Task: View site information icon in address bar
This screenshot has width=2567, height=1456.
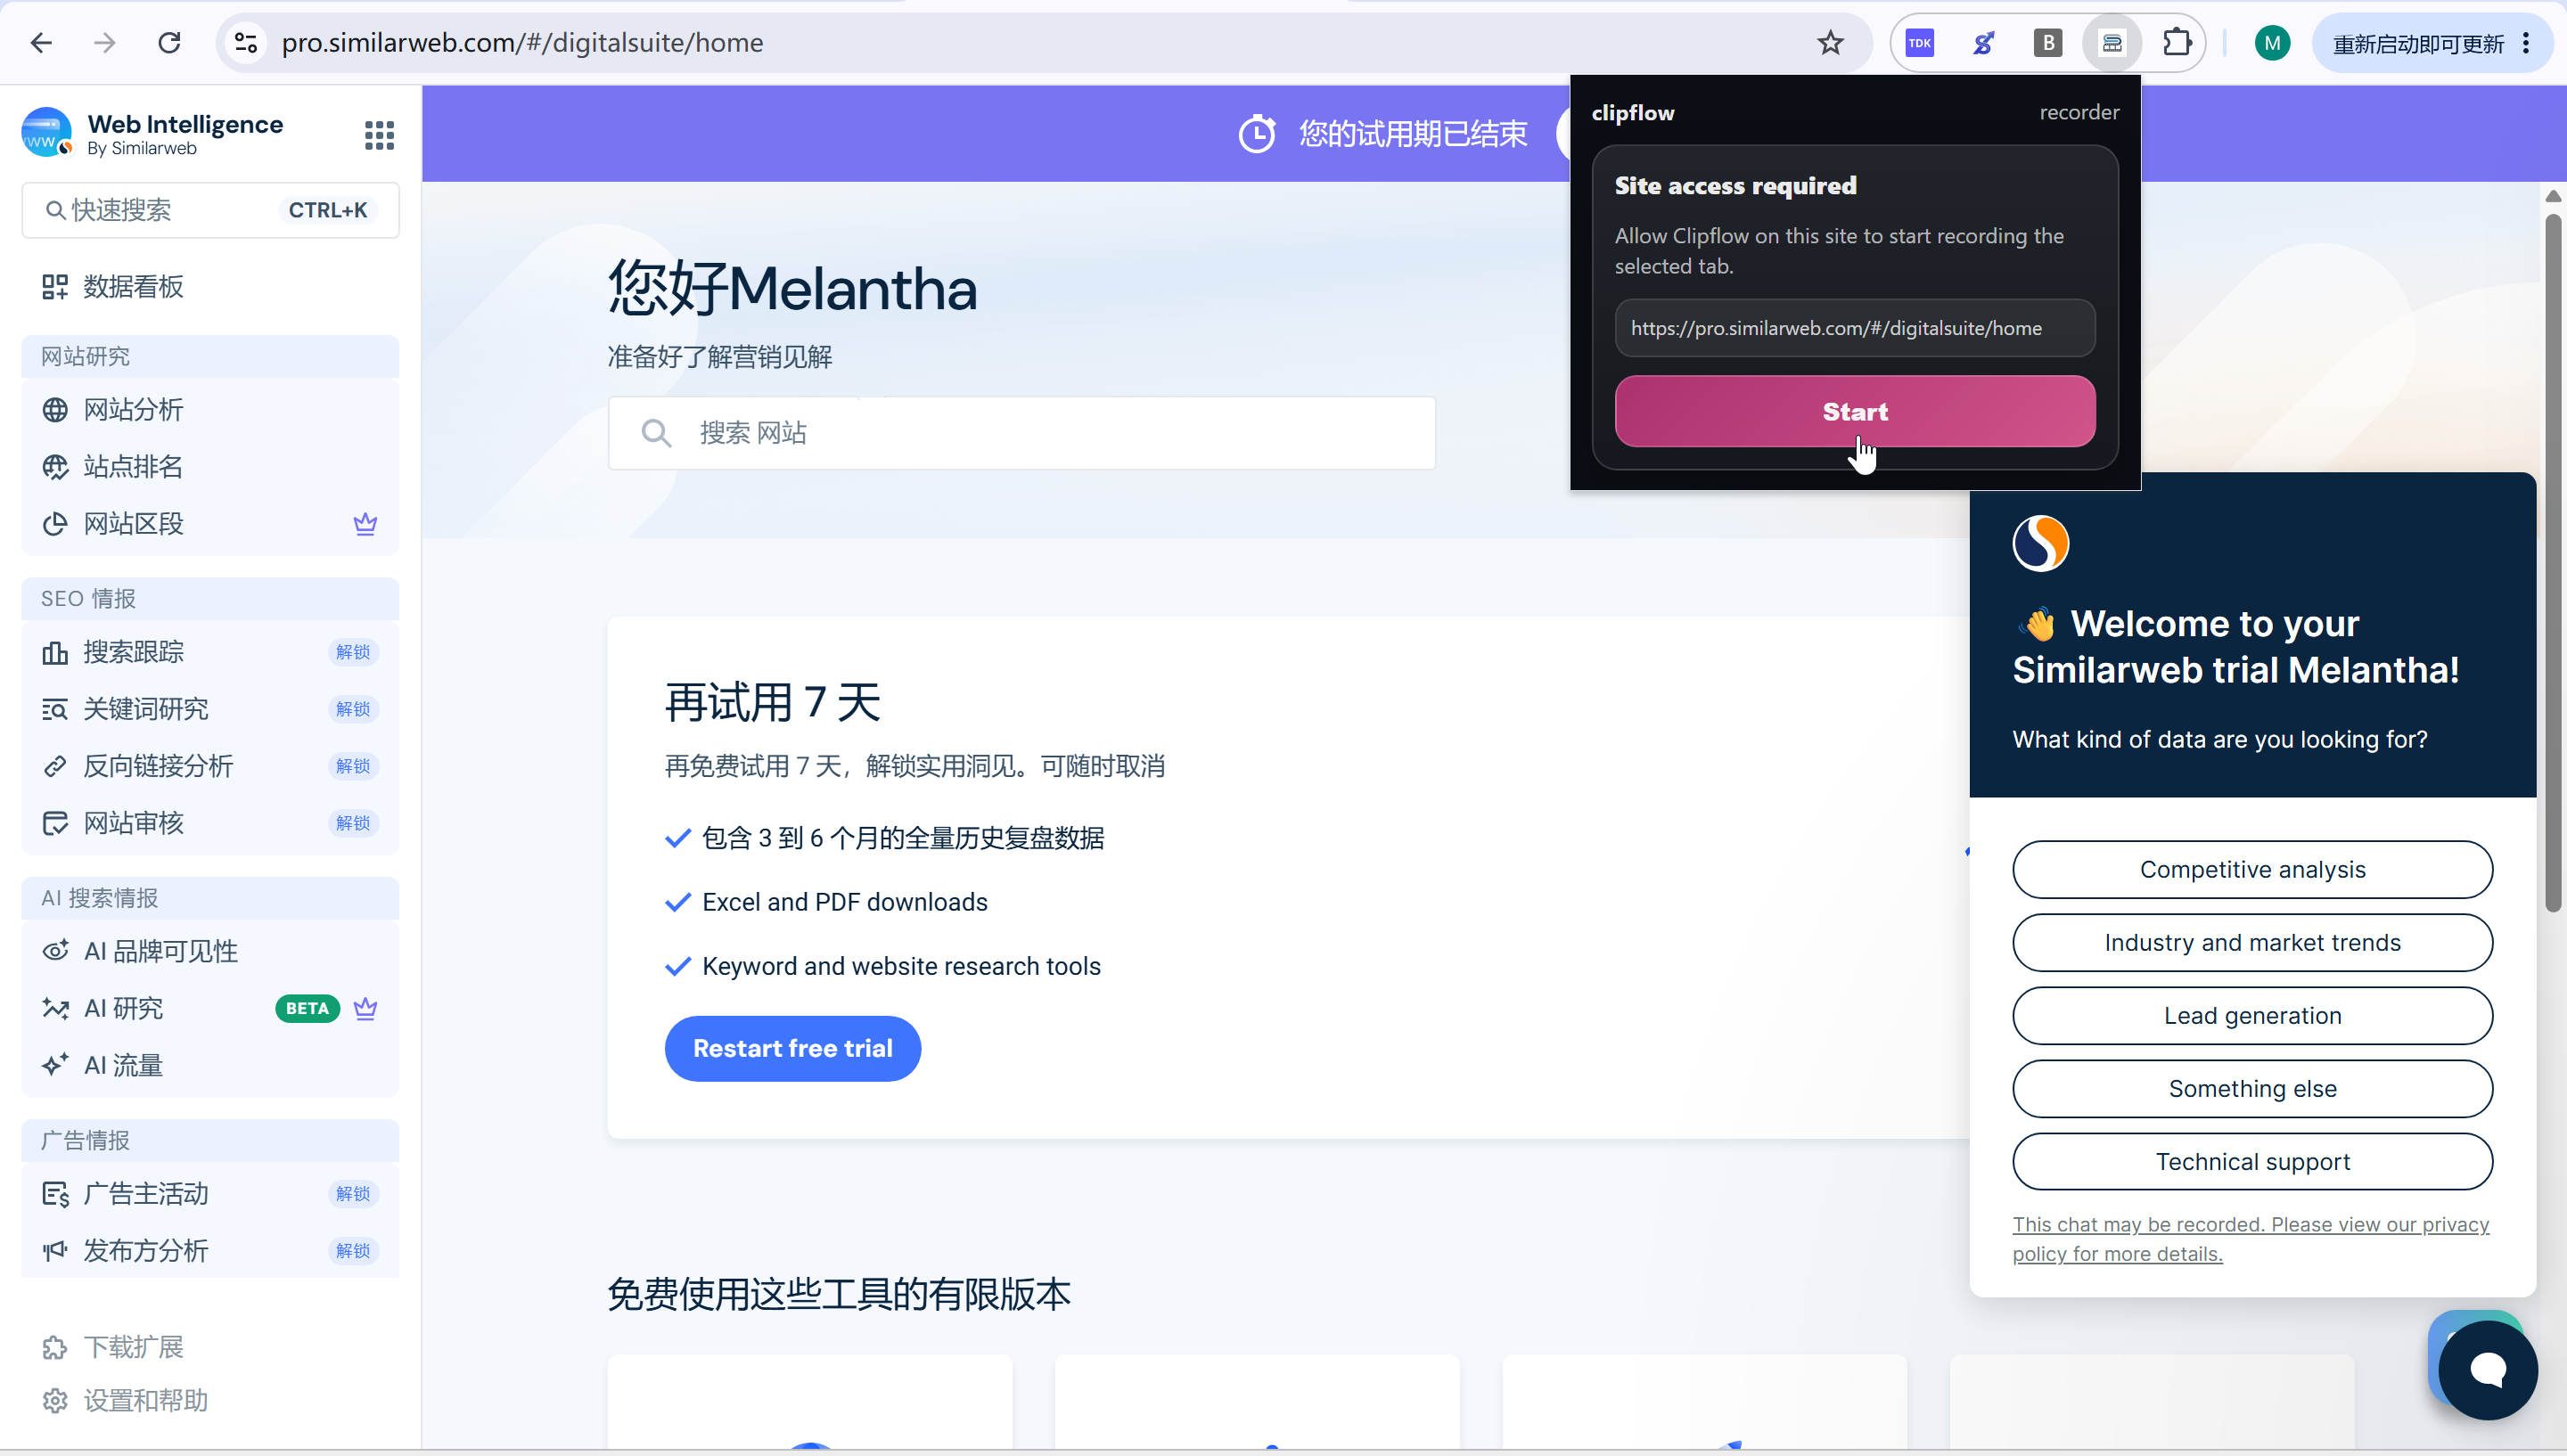Action: 246,43
